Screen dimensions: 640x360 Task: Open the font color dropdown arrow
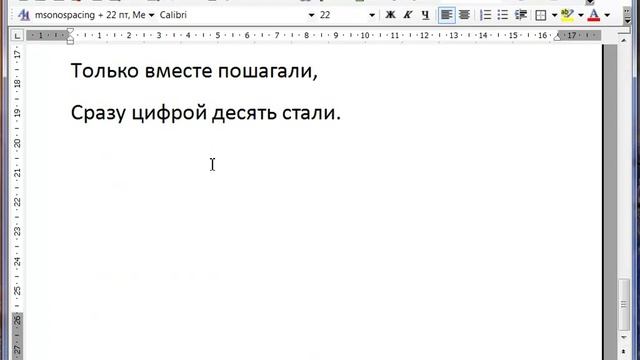[607, 16]
